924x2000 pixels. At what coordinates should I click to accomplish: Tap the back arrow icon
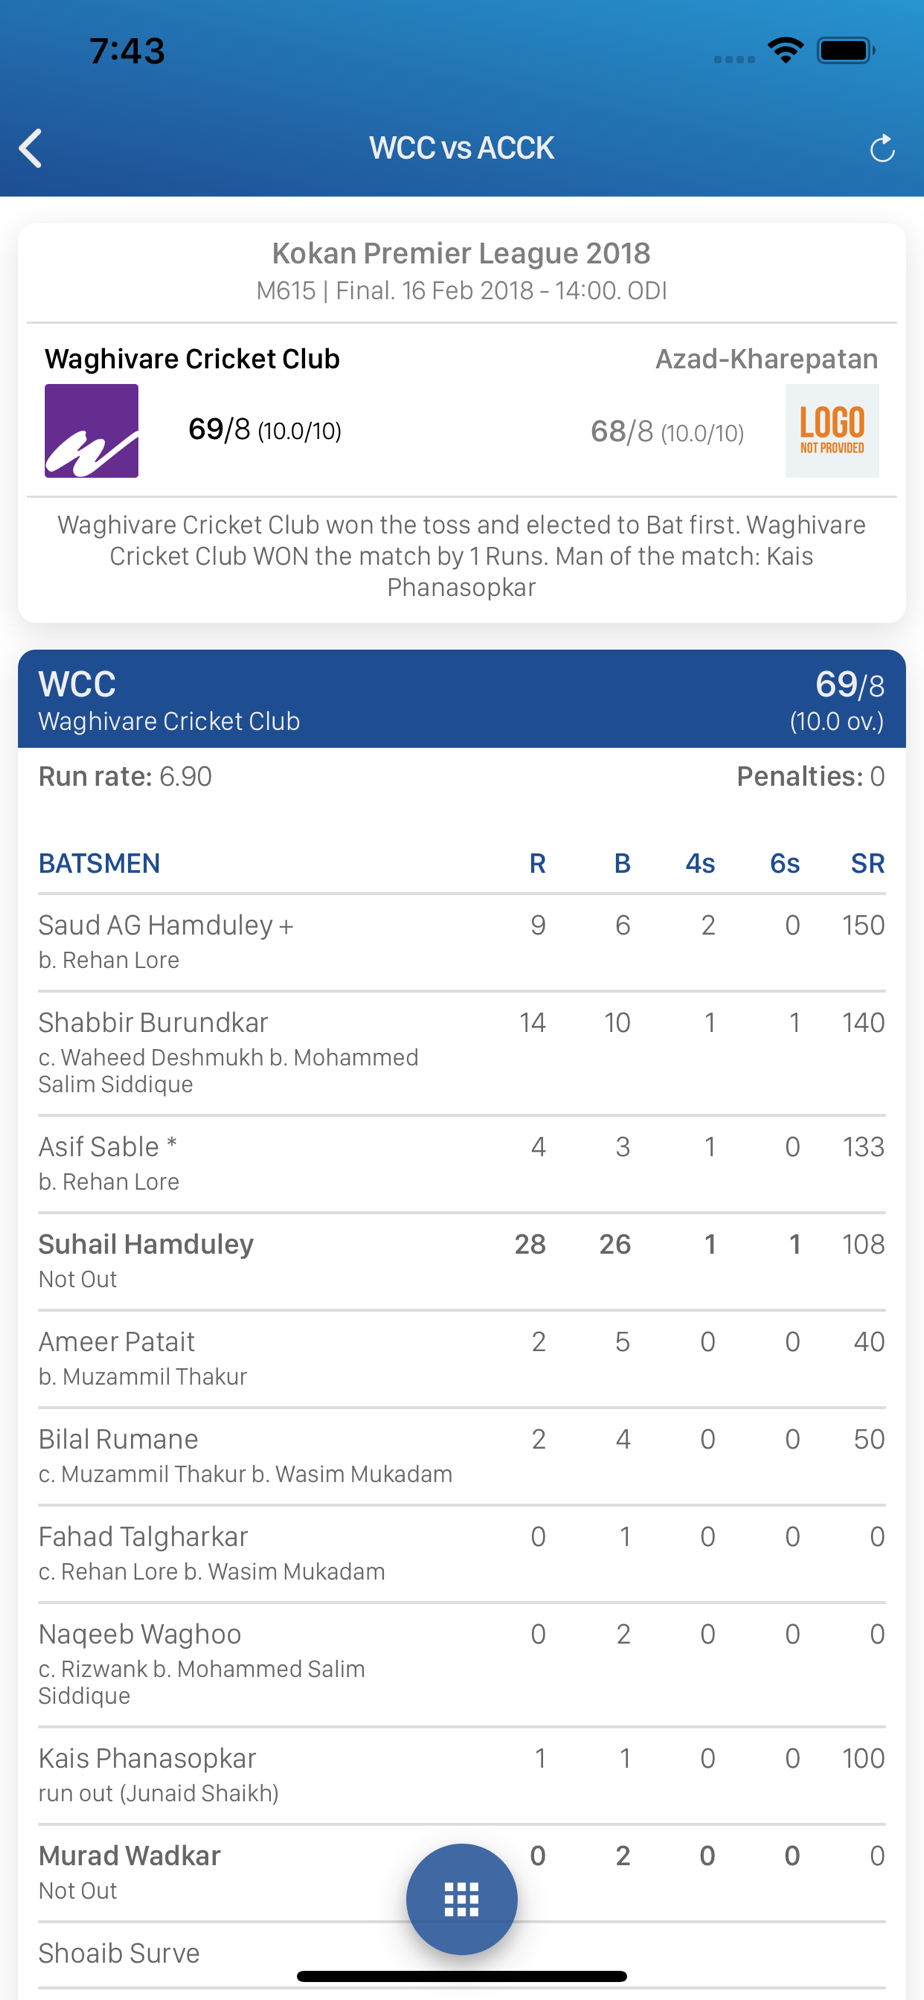click(32, 148)
